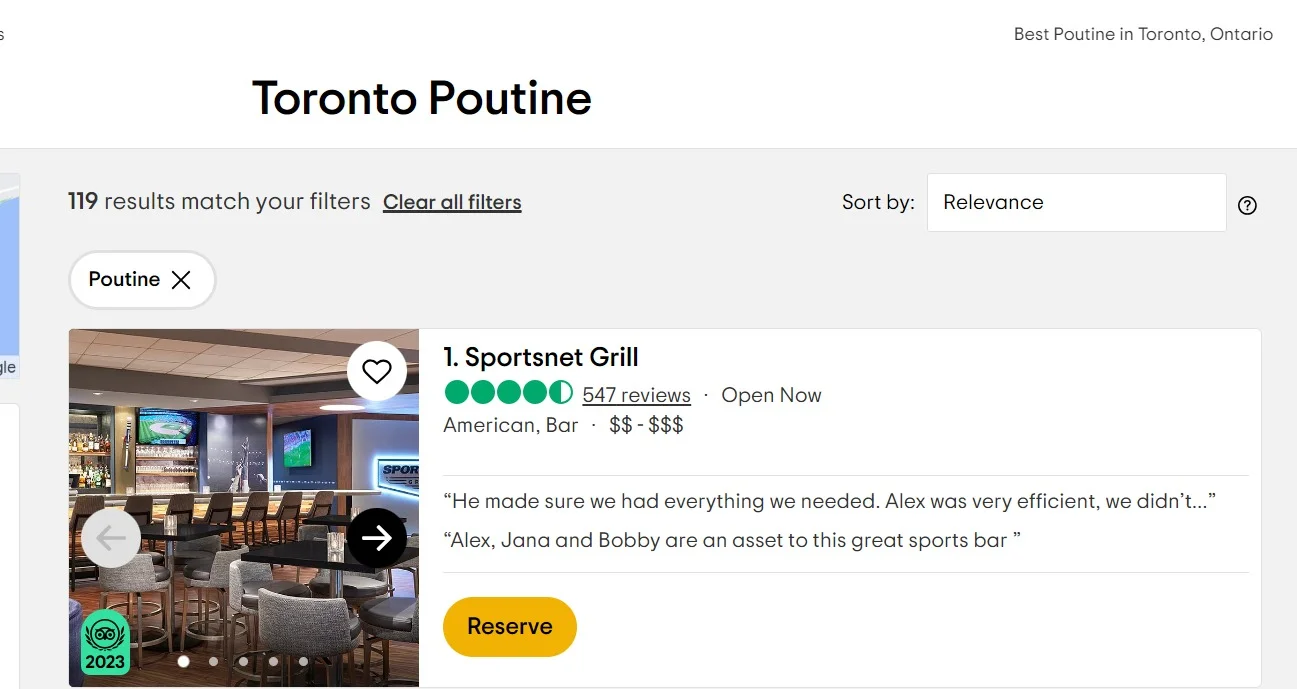Screen dimensions: 1297x689
Task: Toggle the heart to favorite the restaurant
Action: [377, 370]
